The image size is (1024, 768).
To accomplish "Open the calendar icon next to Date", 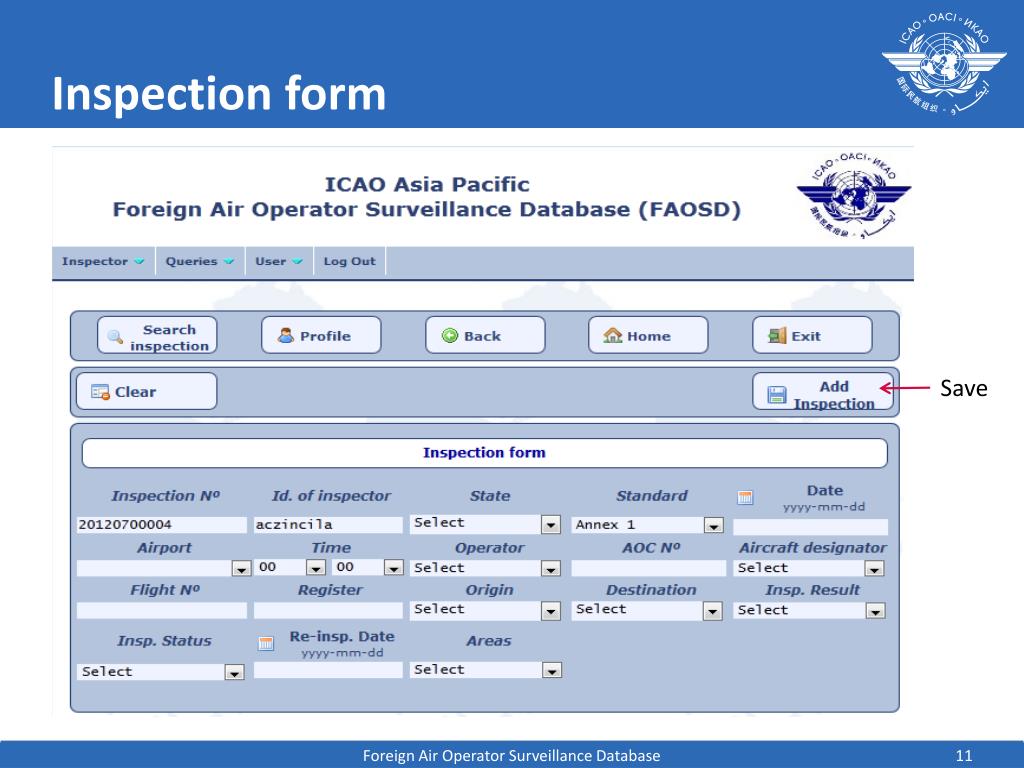I will (745, 498).
